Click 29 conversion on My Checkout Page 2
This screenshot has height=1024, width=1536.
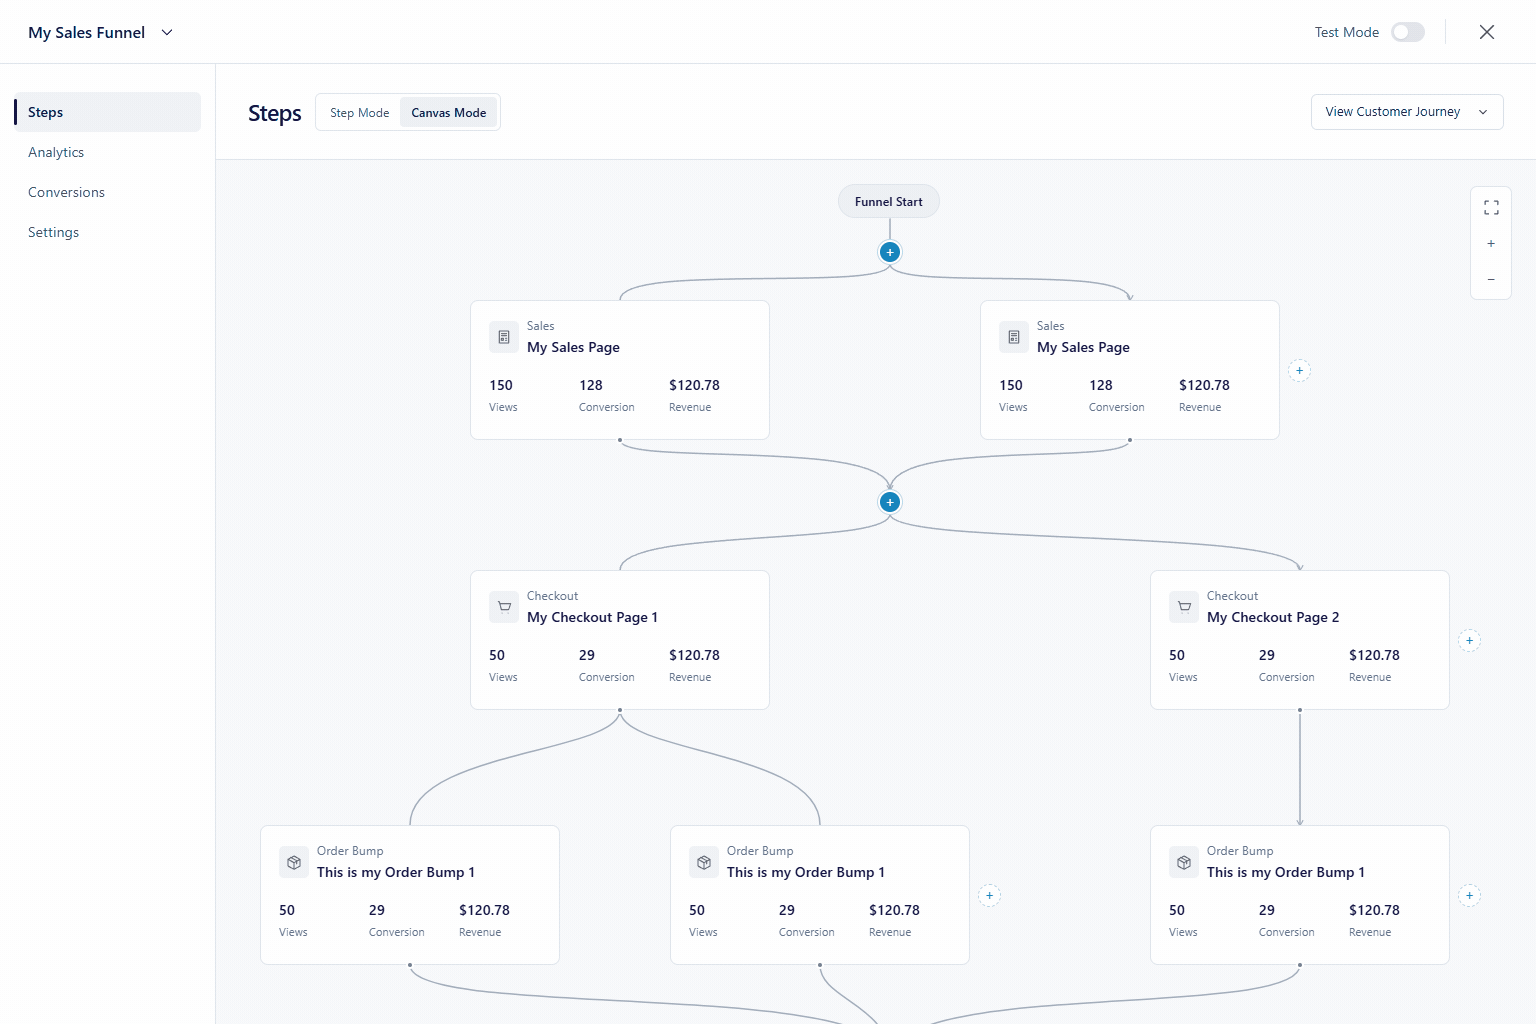[1267, 655]
